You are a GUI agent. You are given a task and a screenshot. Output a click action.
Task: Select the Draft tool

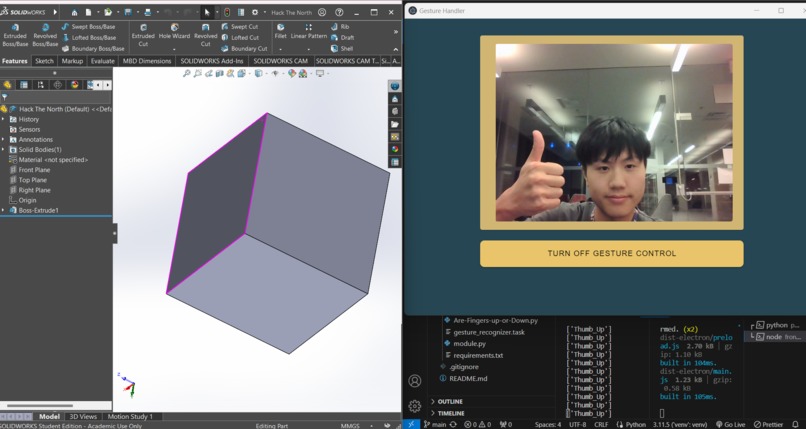click(x=342, y=38)
